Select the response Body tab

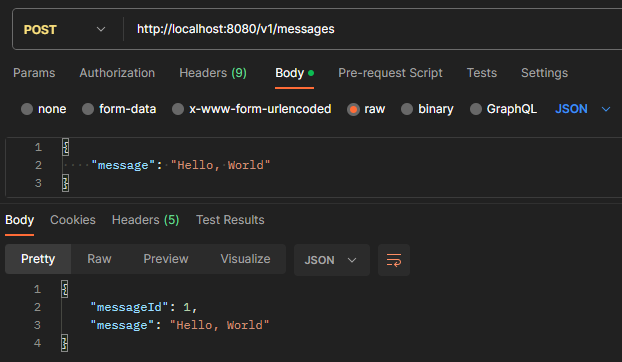point(19,220)
